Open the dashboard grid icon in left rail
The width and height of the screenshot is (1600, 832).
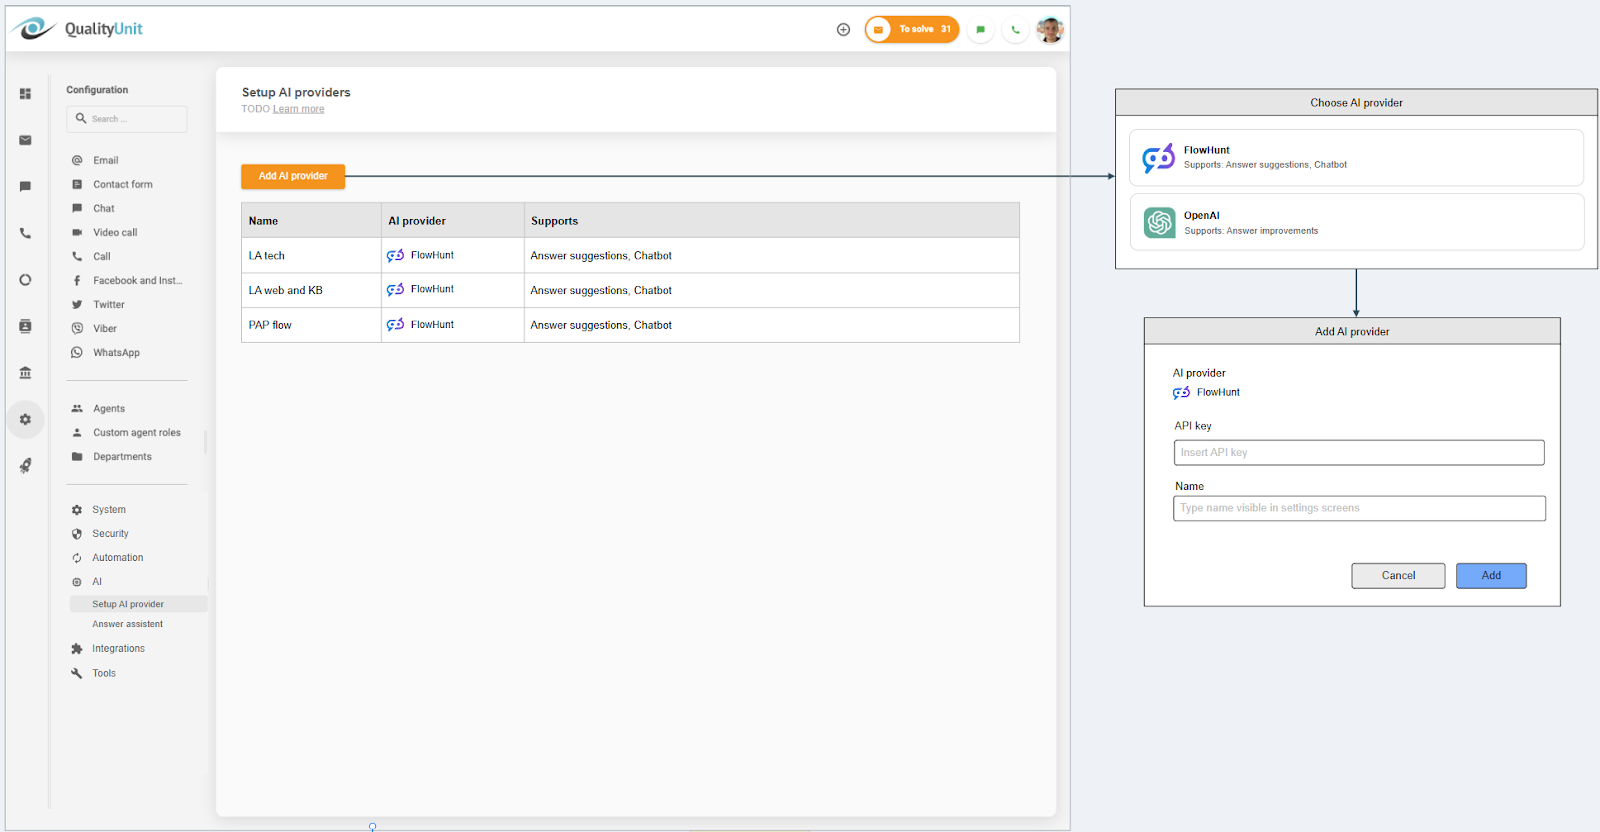click(x=25, y=94)
